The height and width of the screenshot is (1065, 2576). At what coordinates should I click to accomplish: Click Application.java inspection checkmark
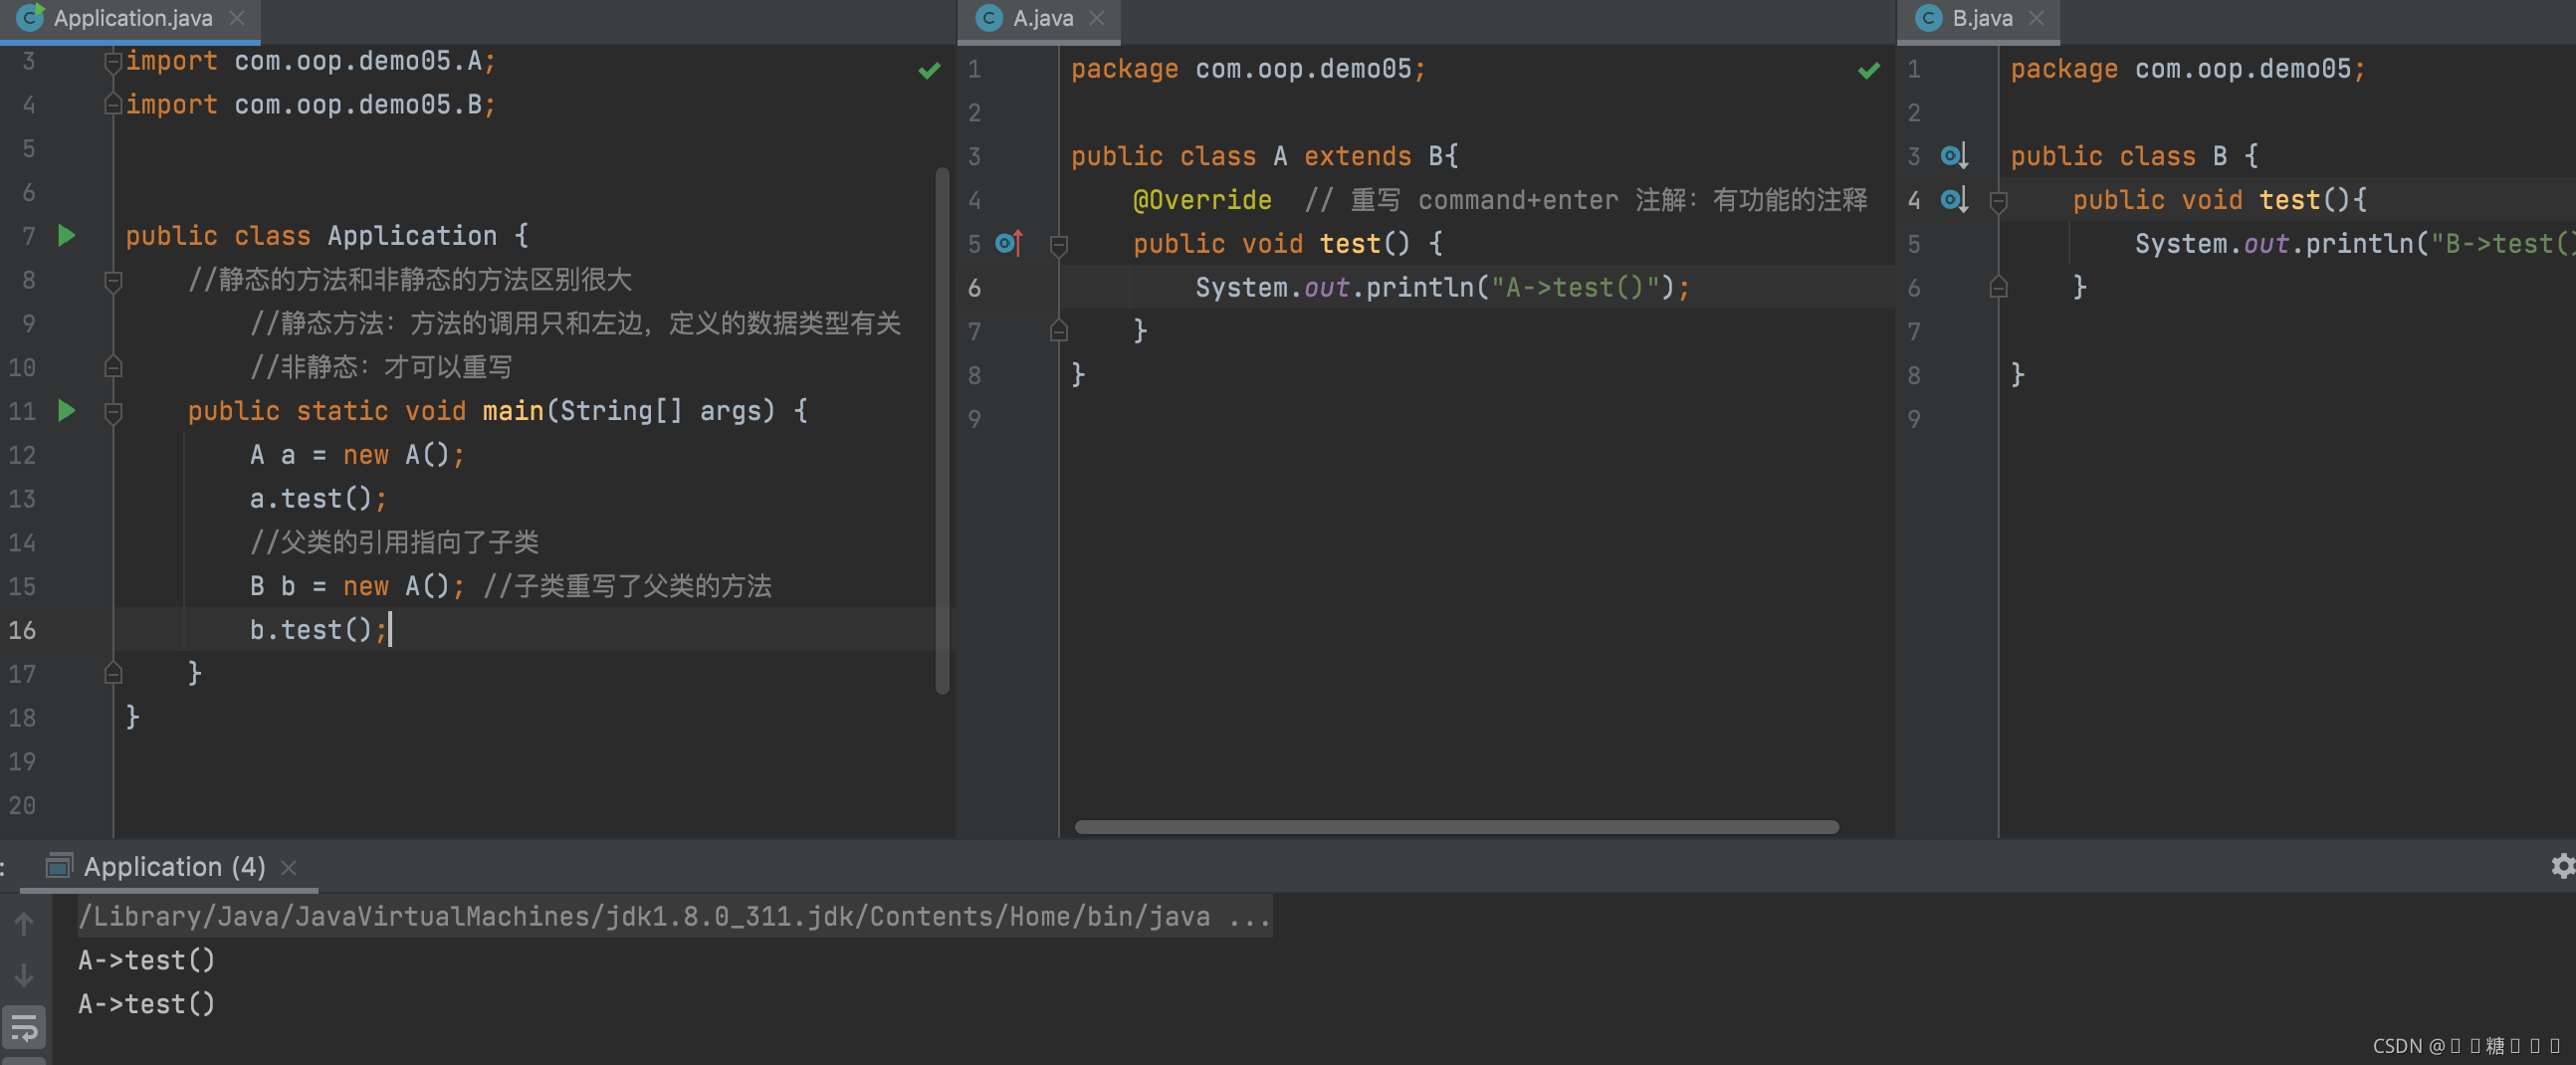pyautogui.click(x=929, y=70)
